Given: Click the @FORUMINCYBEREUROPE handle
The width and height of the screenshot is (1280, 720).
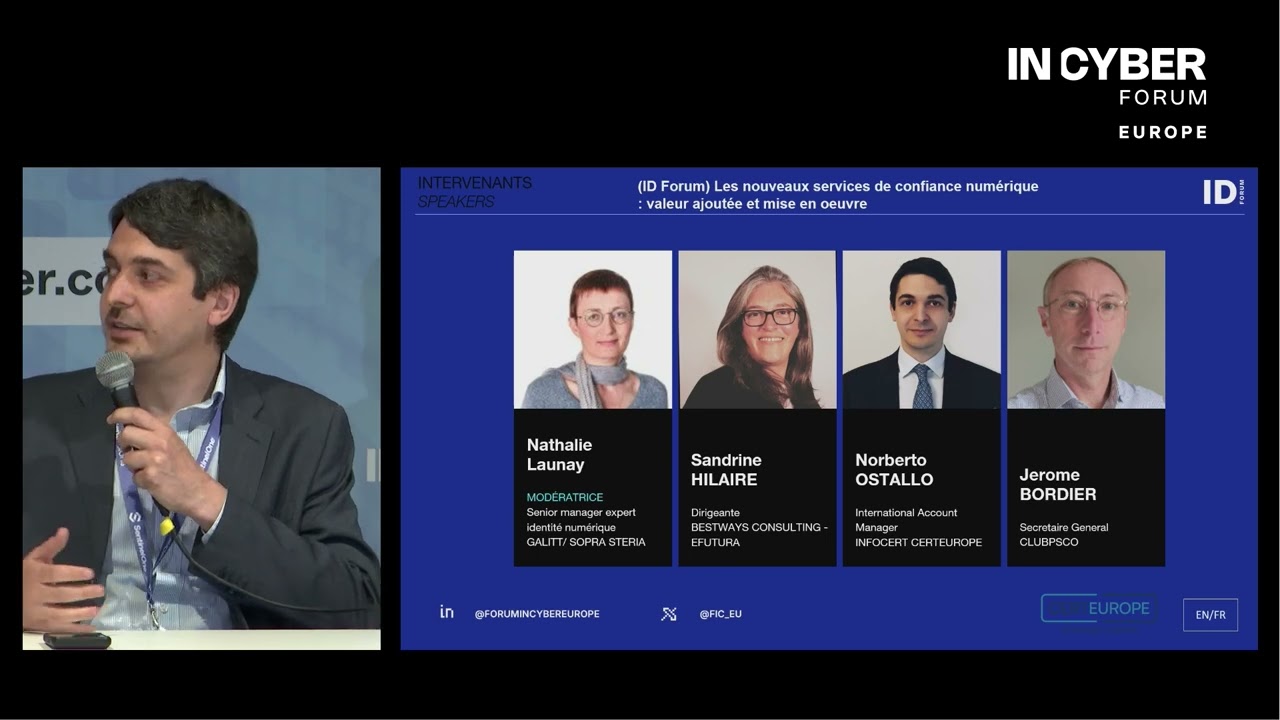Looking at the screenshot, I should [x=537, y=614].
